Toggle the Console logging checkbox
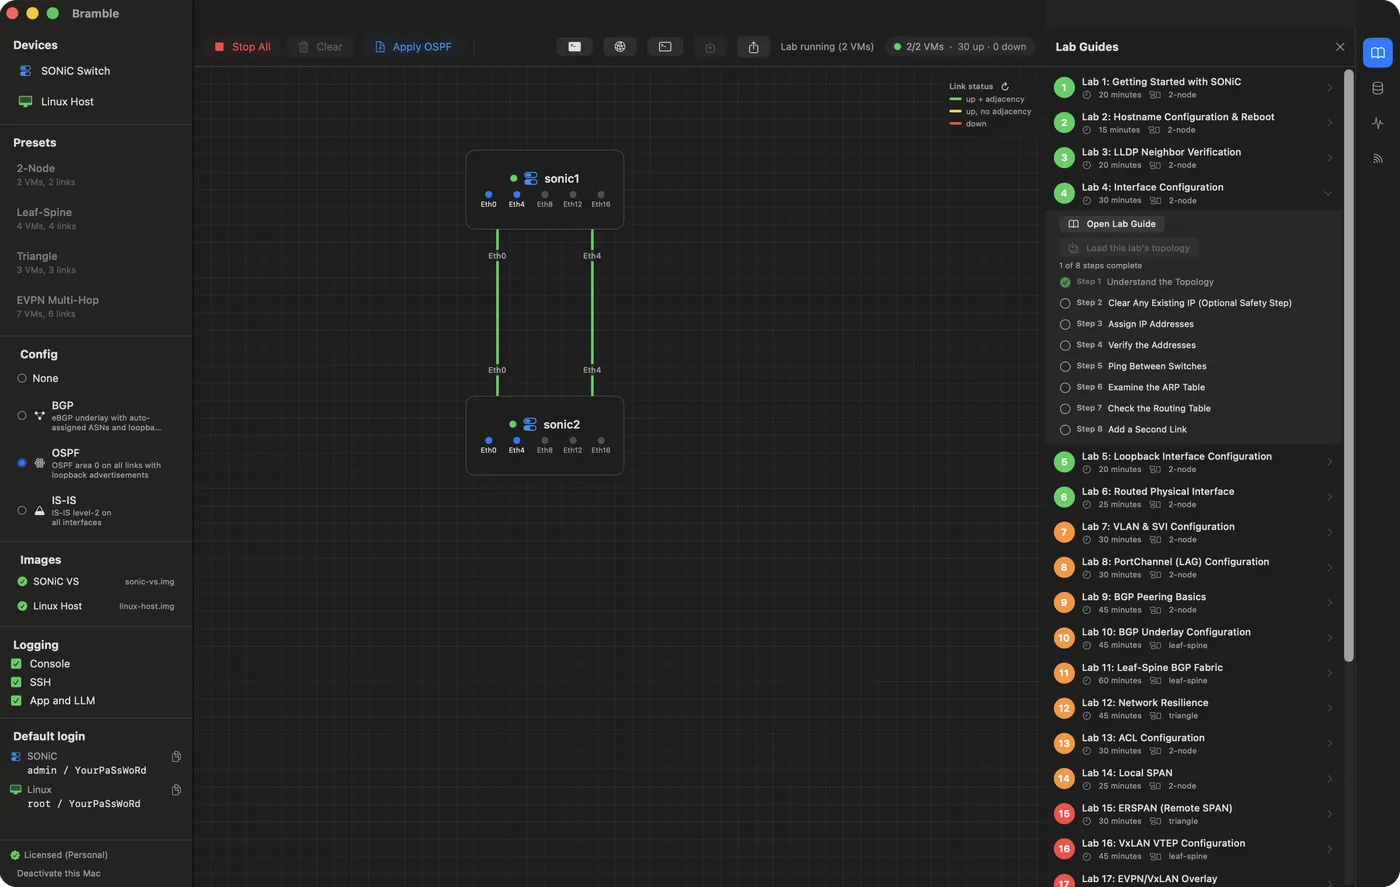This screenshot has width=1400, height=887. 16,664
